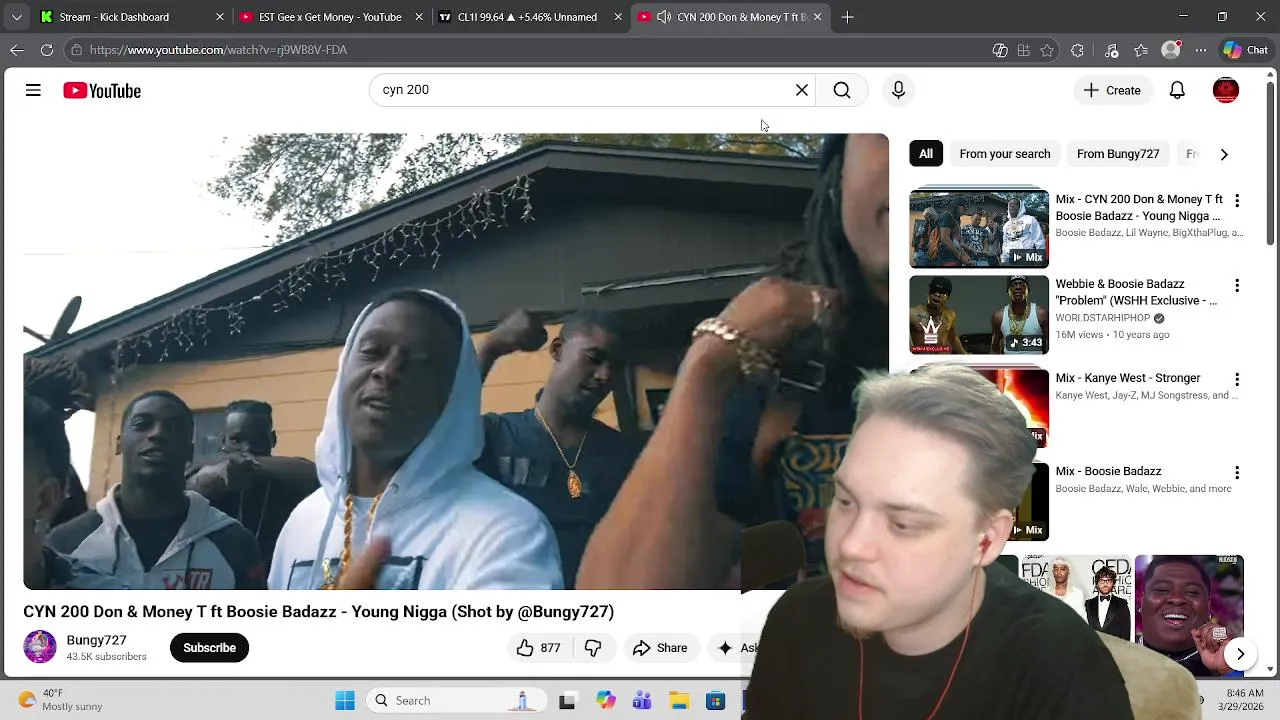Open Microsoft Teams from taskbar

coord(641,701)
